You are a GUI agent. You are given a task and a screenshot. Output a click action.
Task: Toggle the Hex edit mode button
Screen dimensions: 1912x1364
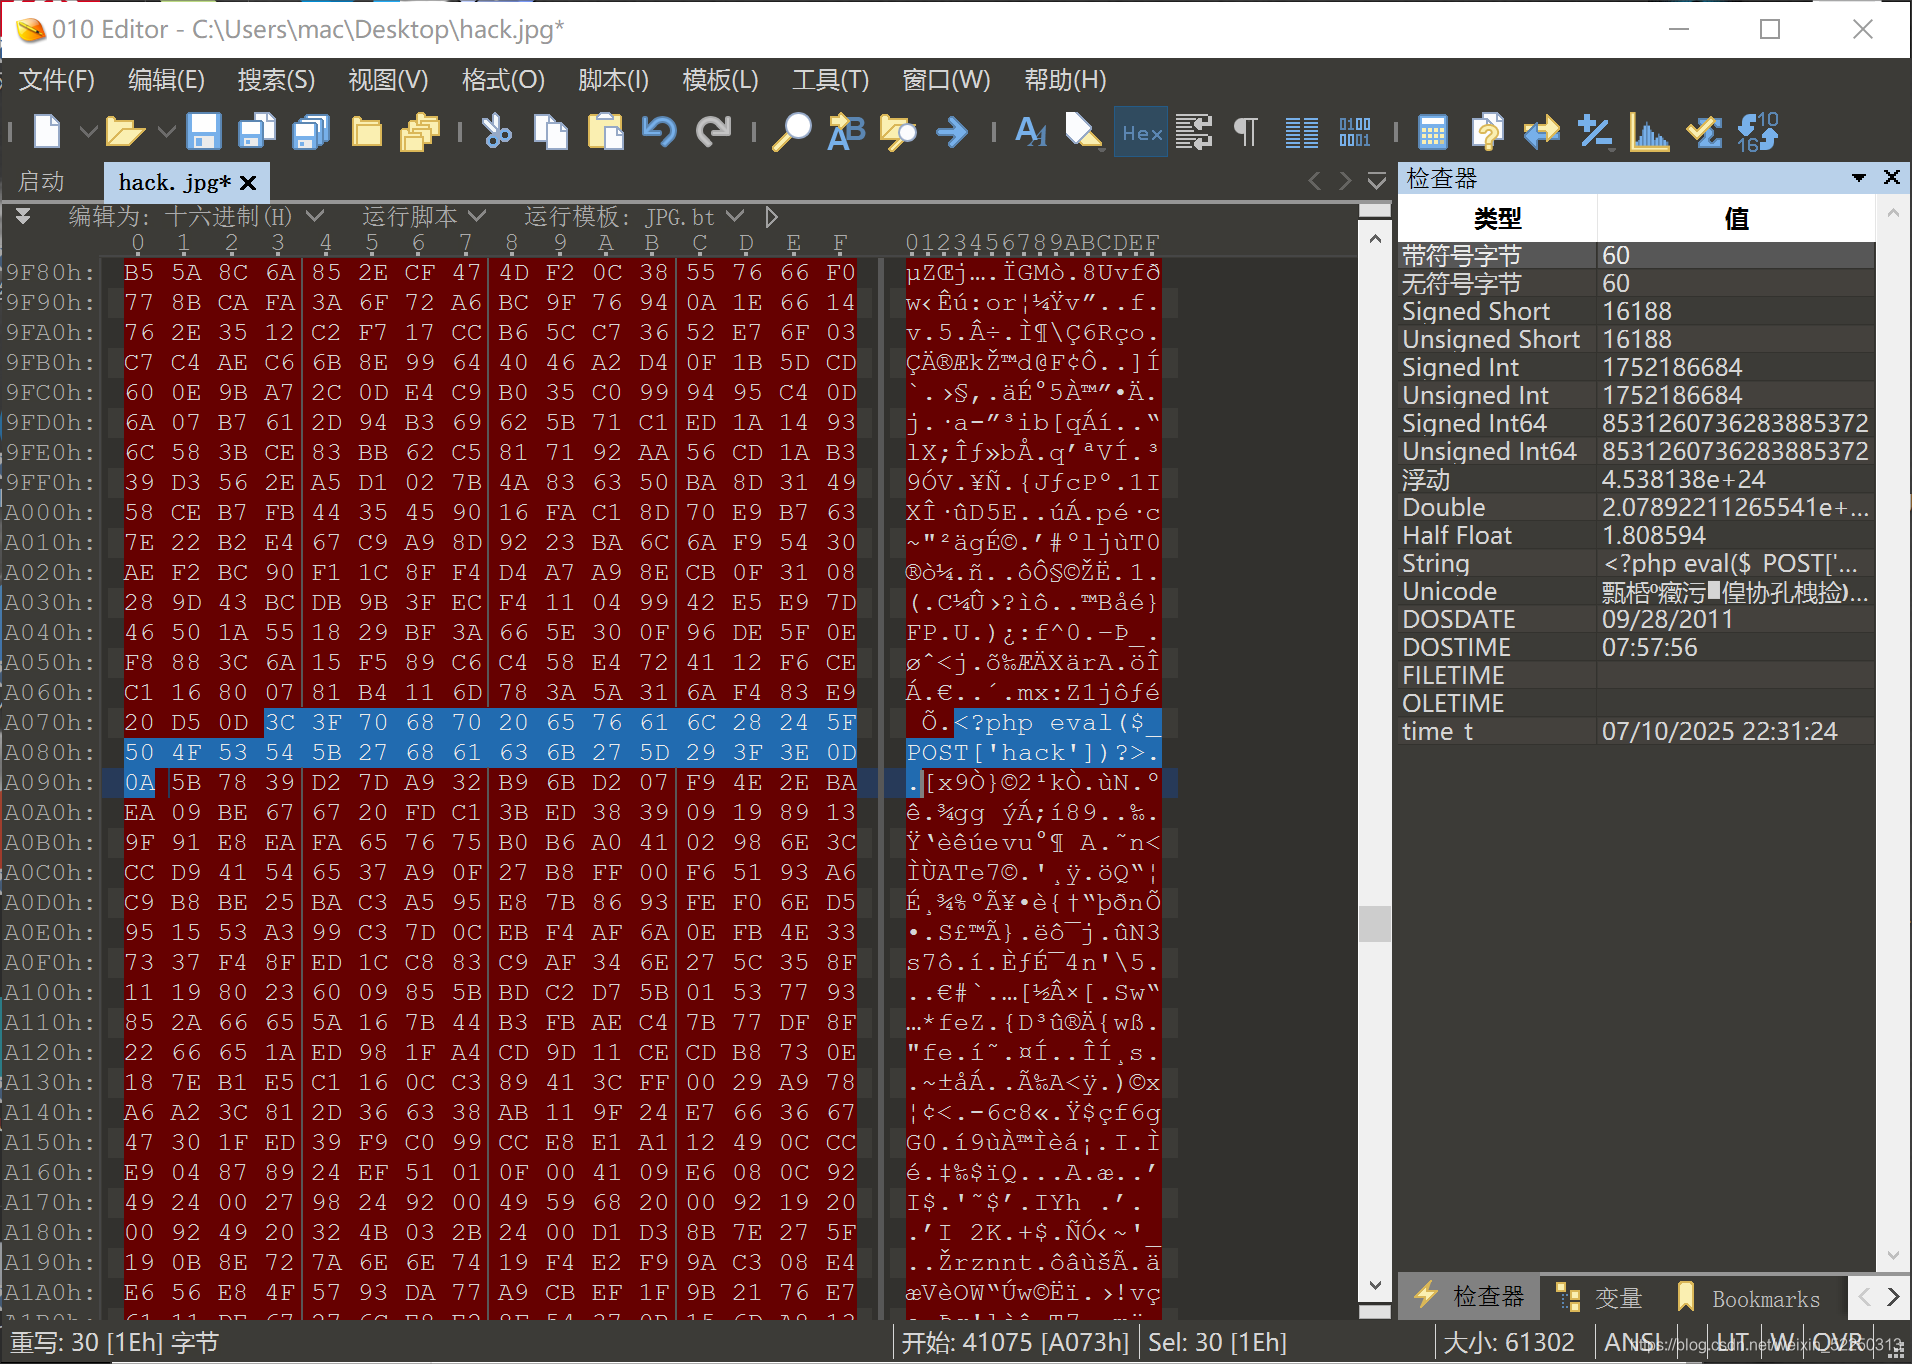[1141, 132]
